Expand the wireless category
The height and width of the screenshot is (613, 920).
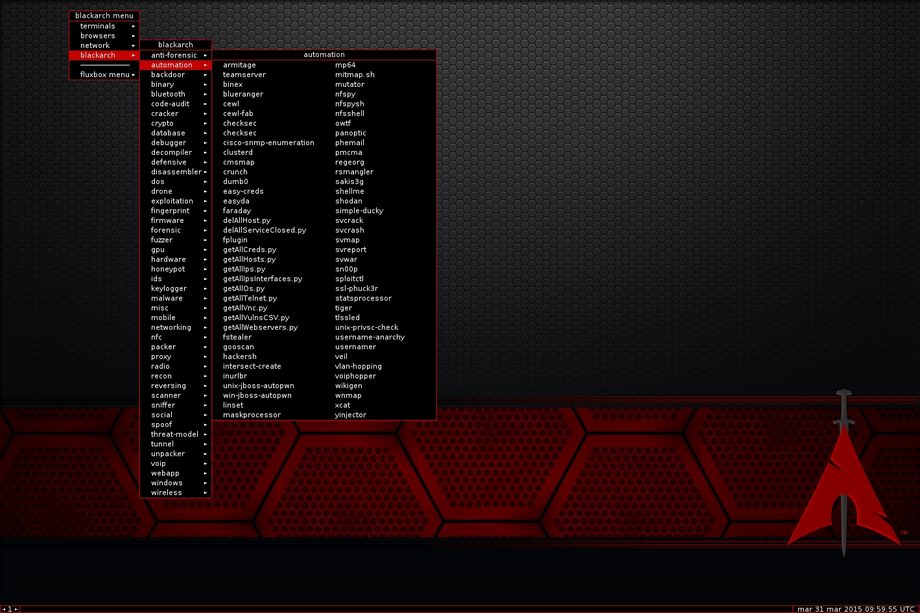175,493
